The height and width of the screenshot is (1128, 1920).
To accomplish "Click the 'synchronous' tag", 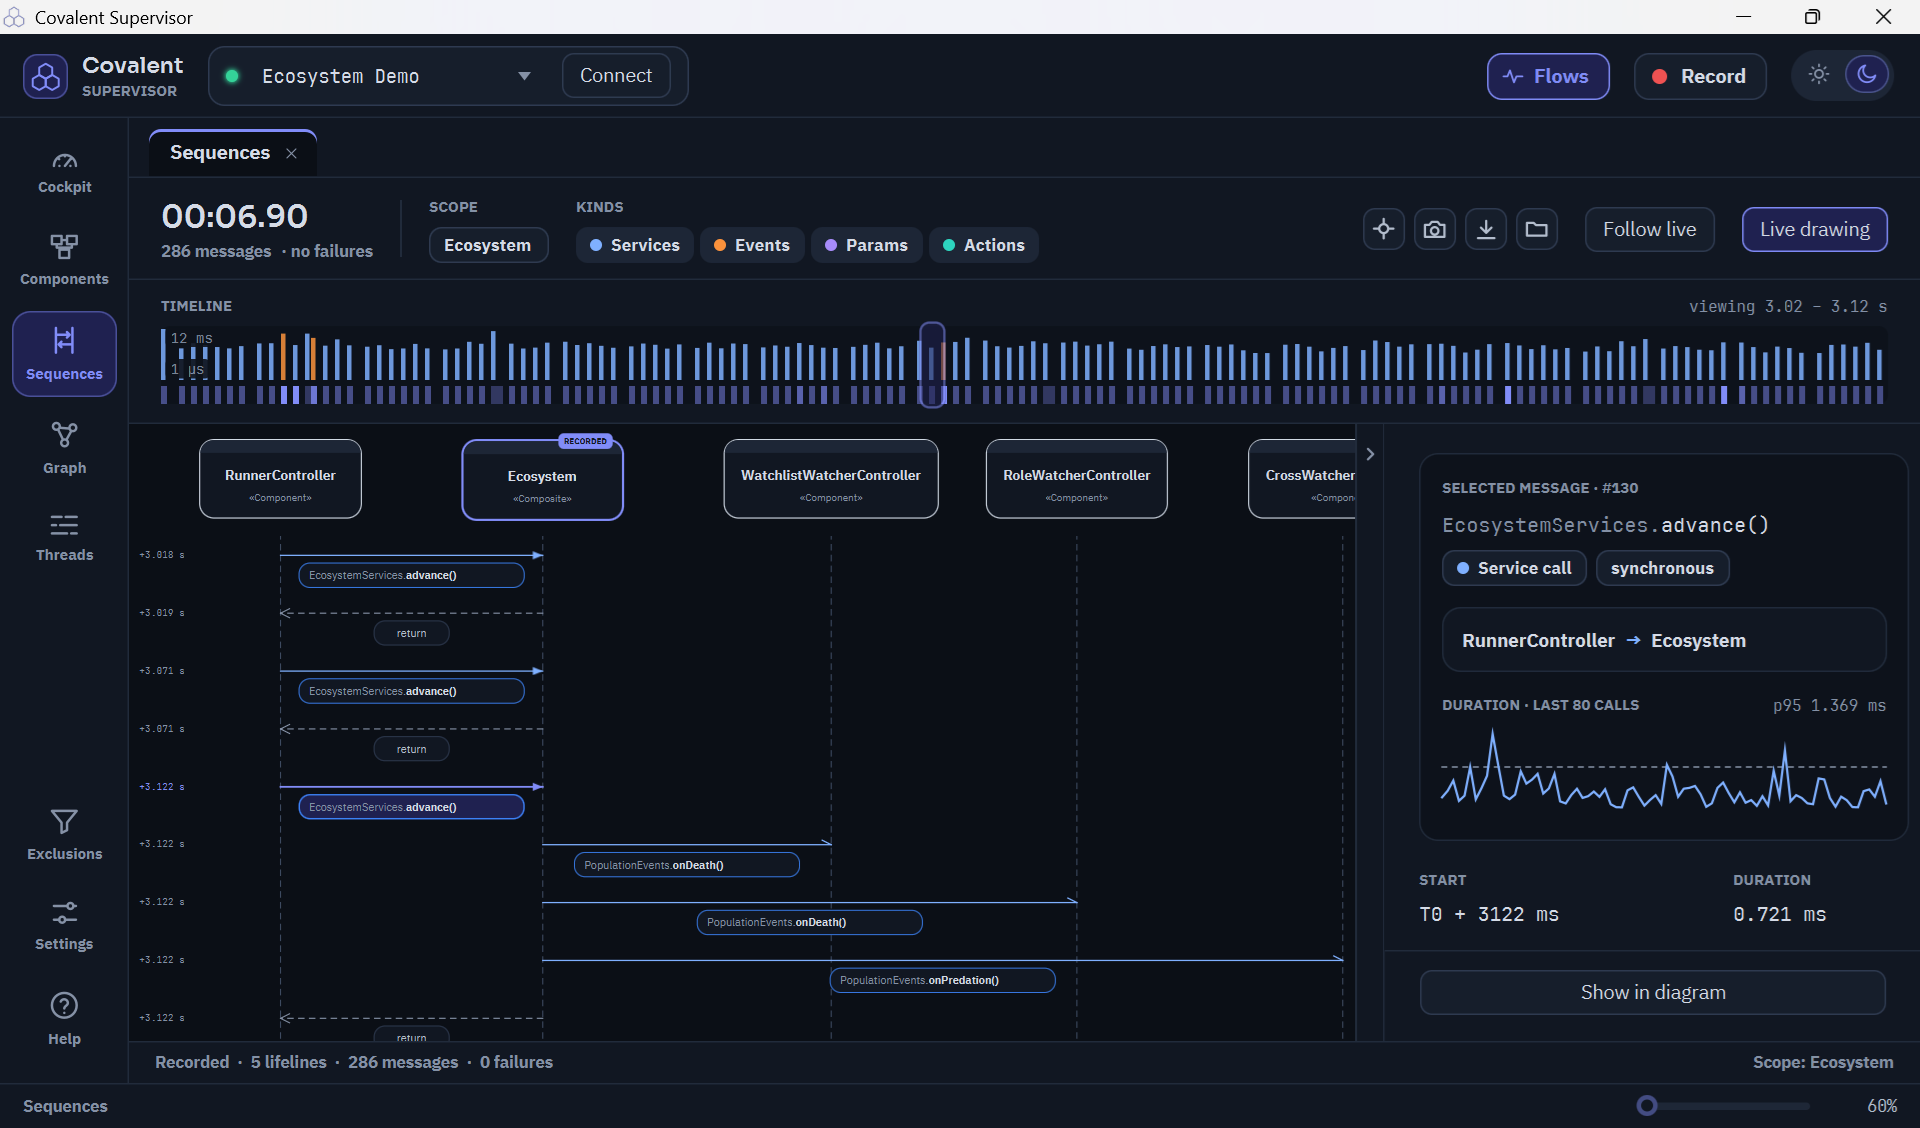I will pos(1662,568).
